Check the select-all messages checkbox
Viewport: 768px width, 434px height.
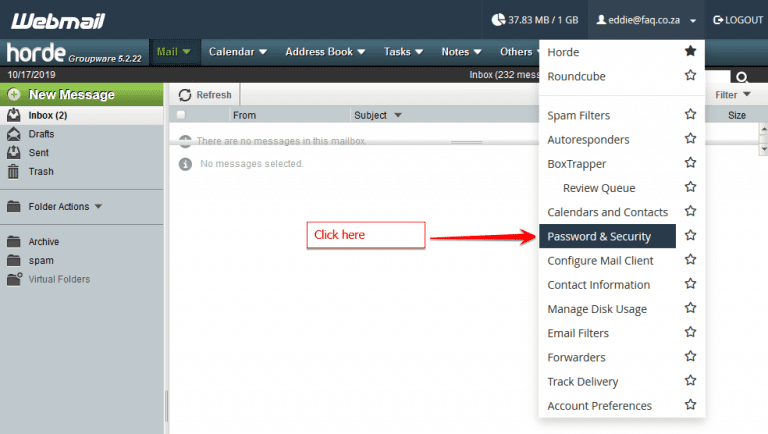pos(181,115)
